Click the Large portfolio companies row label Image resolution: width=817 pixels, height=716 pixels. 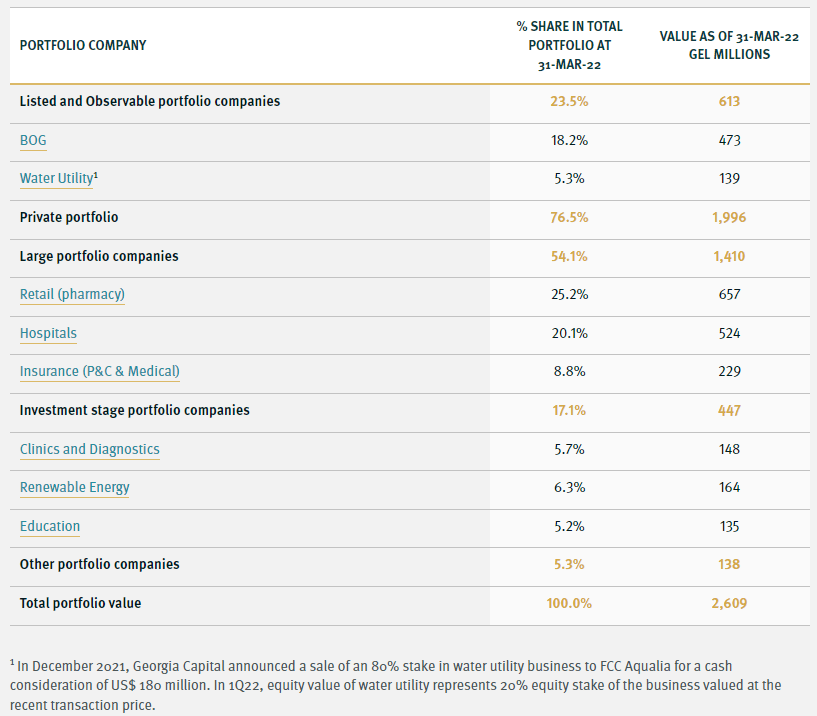pyautogui.click(x=99, y=256)
